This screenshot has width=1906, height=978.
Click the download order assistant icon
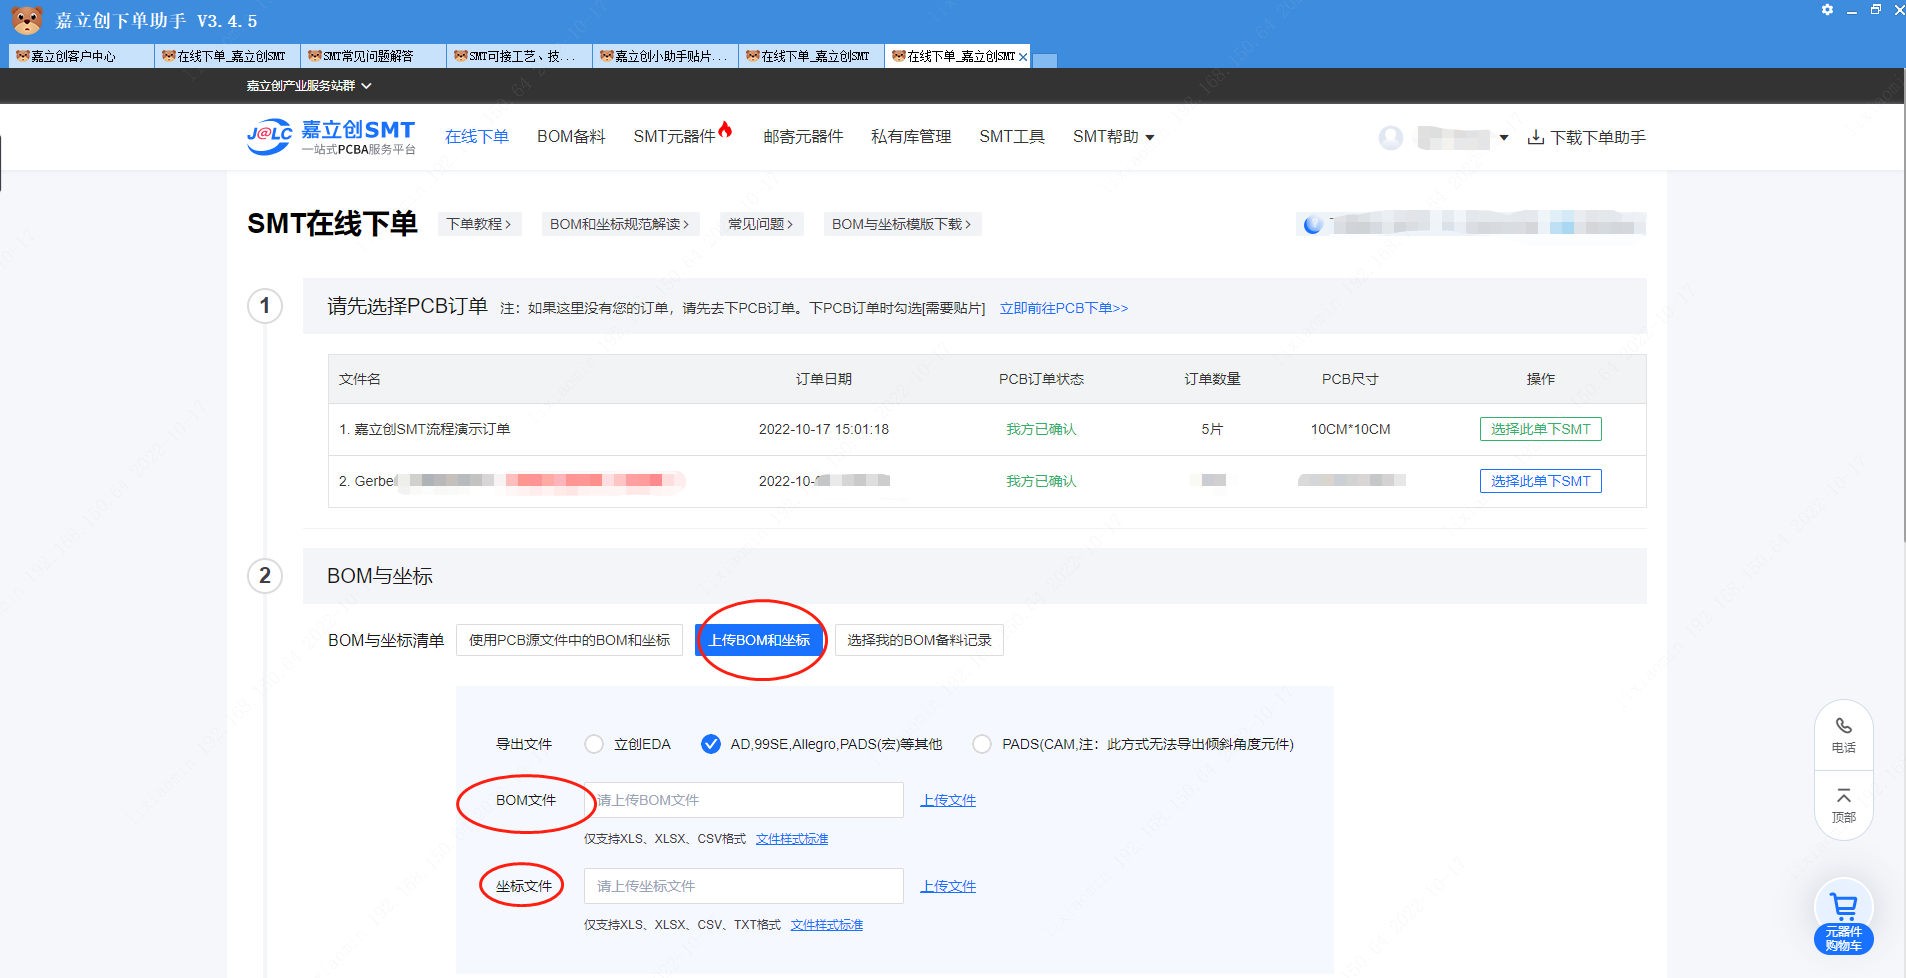tap(1536, 137)
